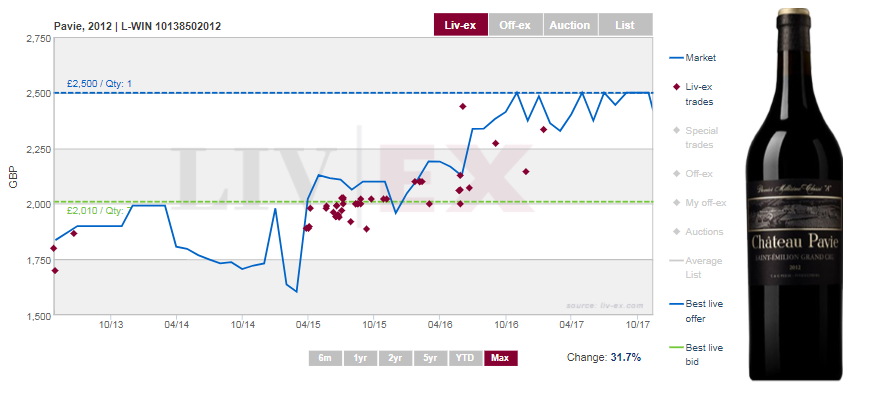Select the Max range button
The image size is (871, 401).
click(x=500, y=358)
